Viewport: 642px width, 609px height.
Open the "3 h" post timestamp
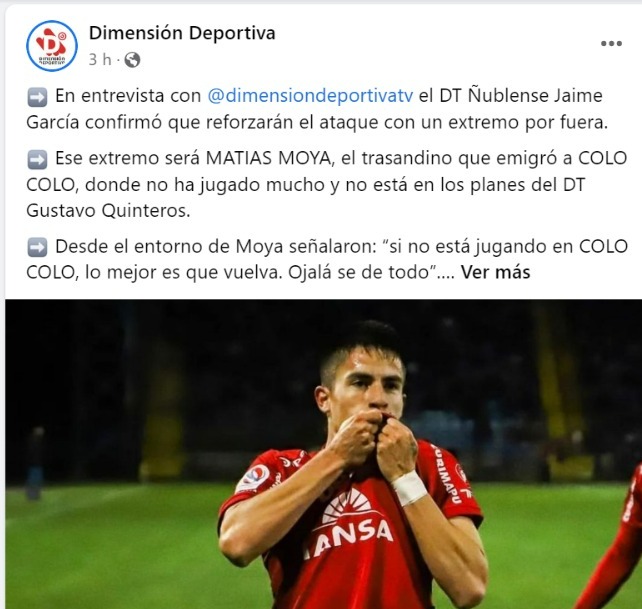(100, 59)
